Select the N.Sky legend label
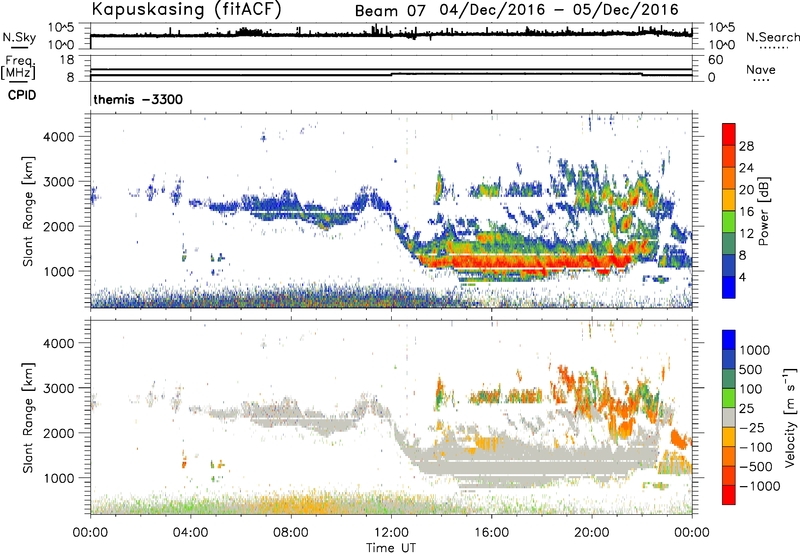Viewport: 800px width, 554px height. click(19, 37)
